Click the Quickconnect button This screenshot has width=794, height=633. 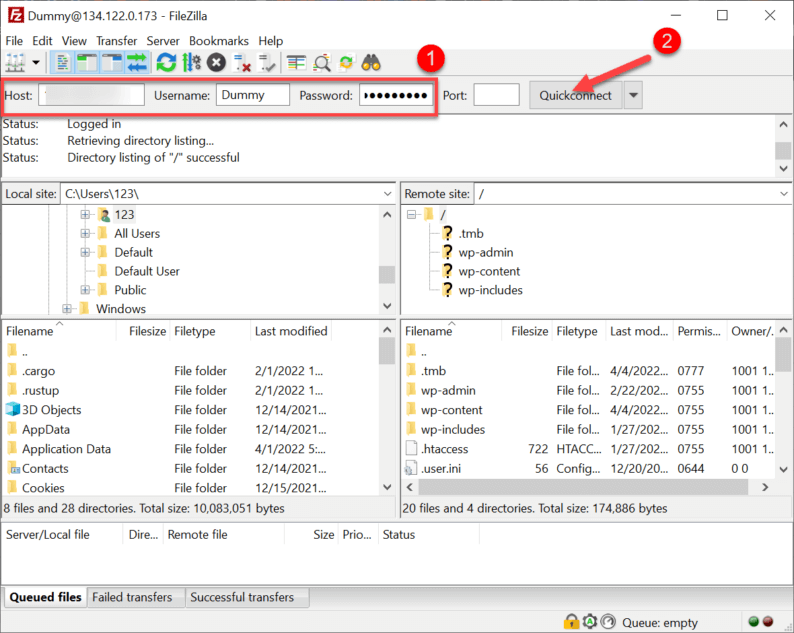click(575, 95)
